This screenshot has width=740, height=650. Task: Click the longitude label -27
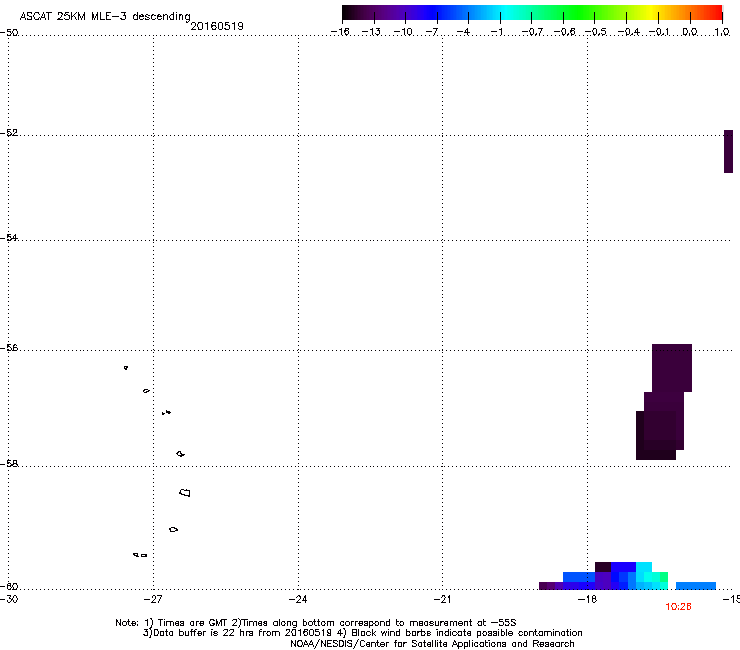(x=153, y=599)
